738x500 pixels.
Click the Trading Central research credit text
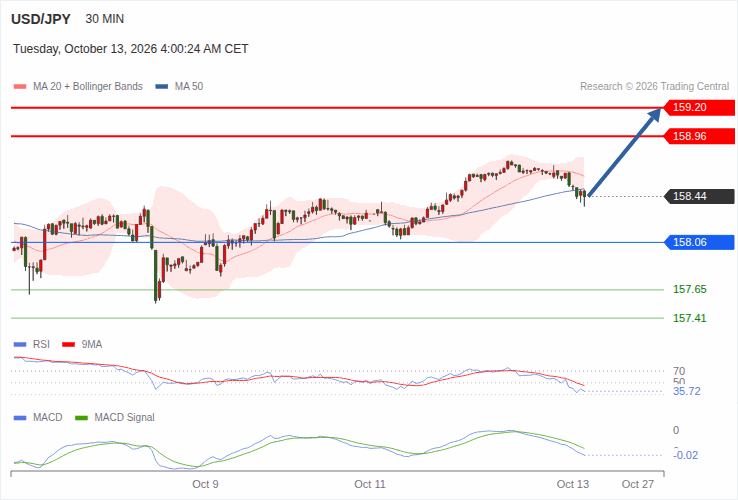coord(654,87)
